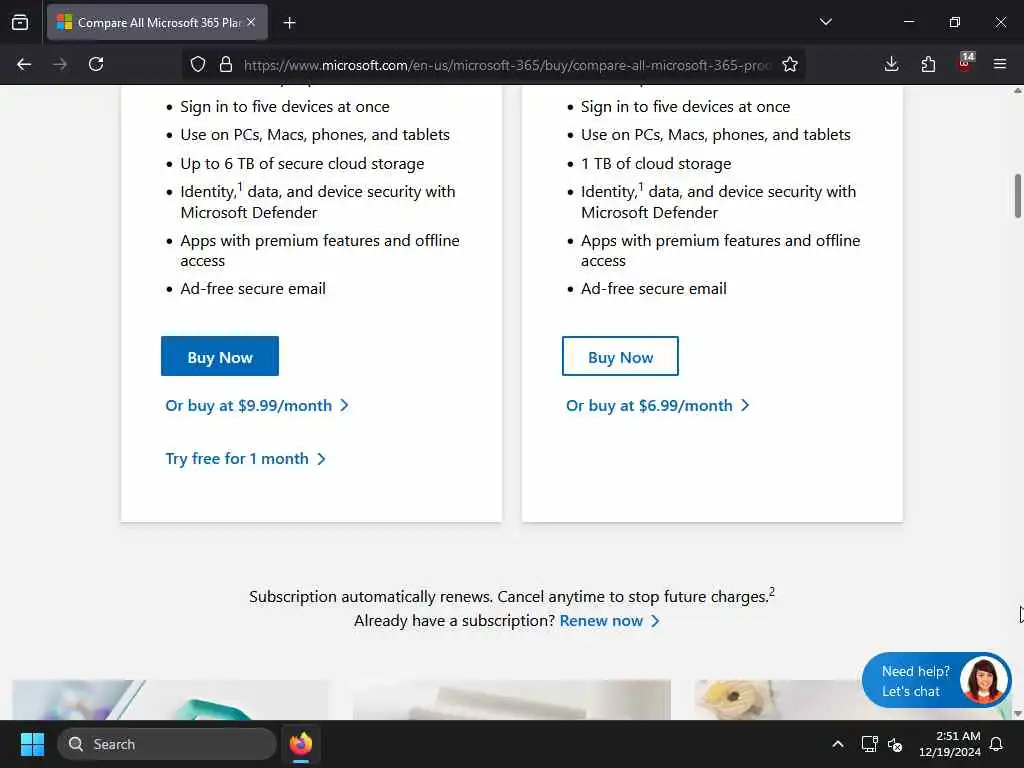Image resolution: width=1024 pixels, height=768 pixels.
Task: Show hidden system tray icons
Action: pyautogui.click(x=838, y=744)
